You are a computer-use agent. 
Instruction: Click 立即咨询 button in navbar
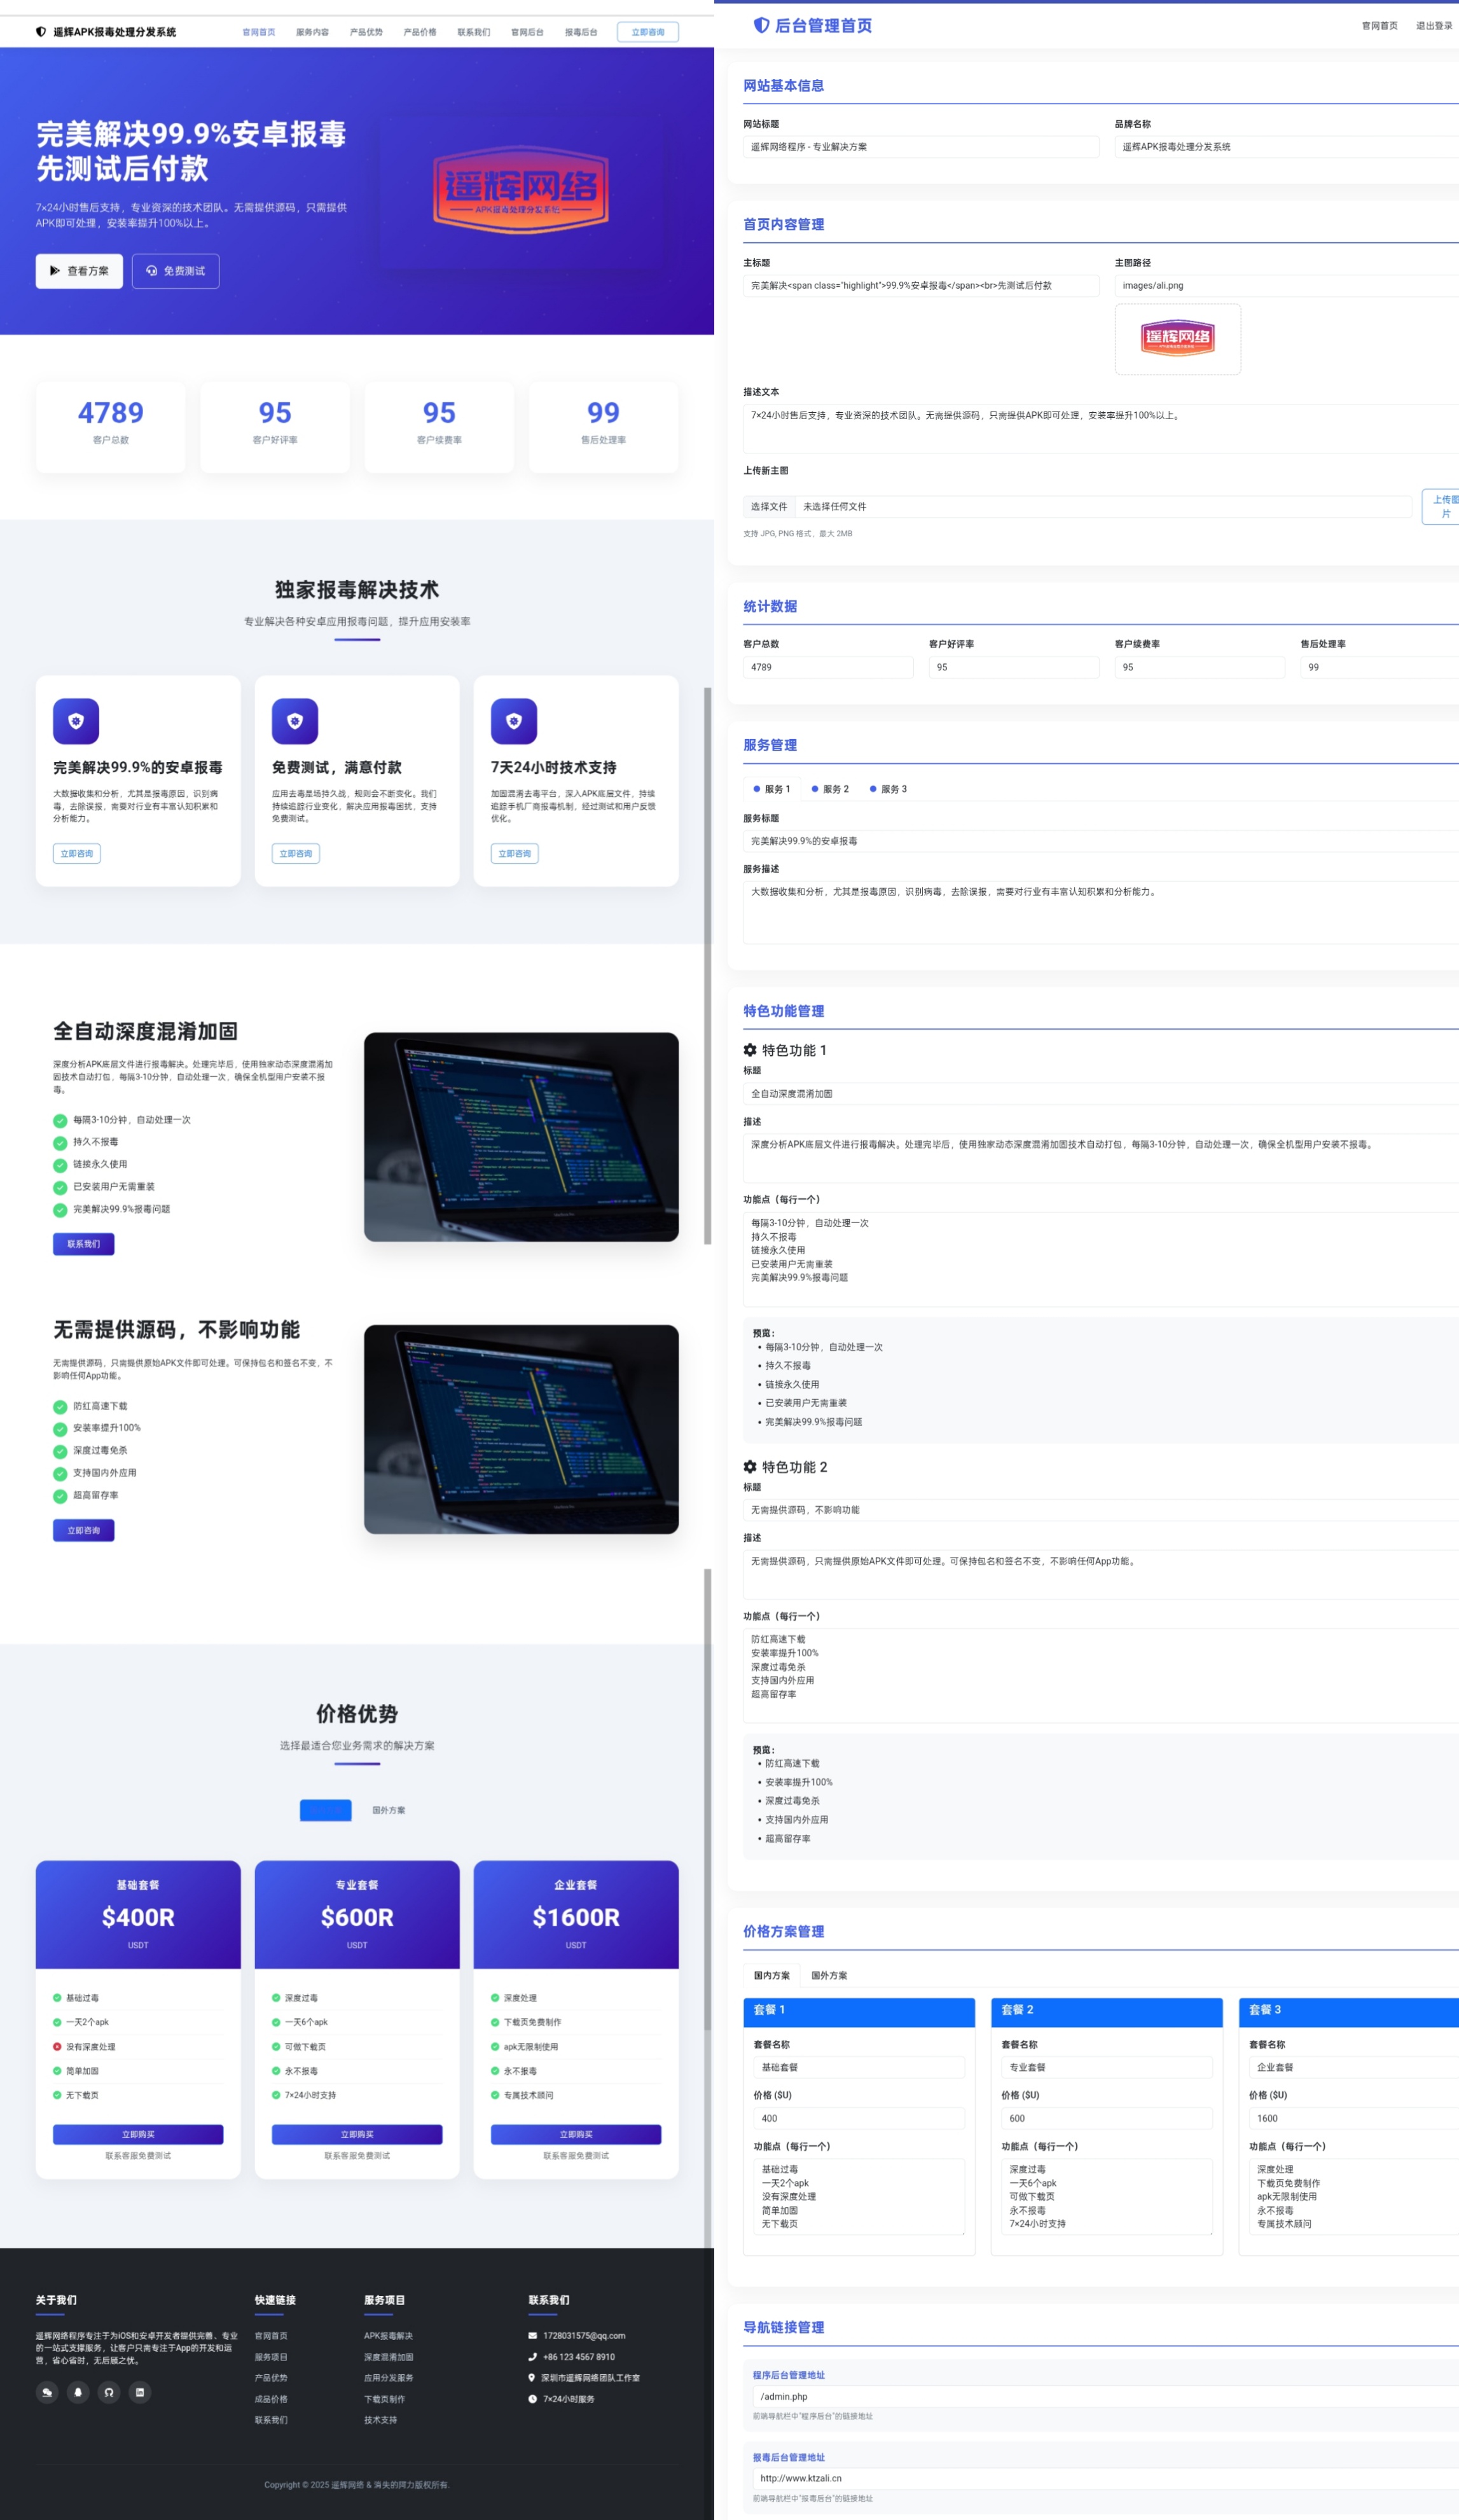pos(648,32)
